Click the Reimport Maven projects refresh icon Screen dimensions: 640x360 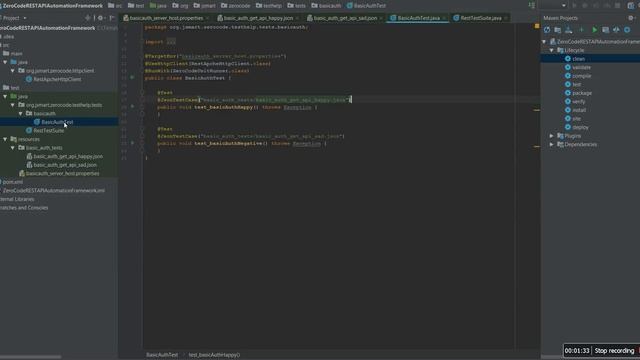click(x=547, y=30)
